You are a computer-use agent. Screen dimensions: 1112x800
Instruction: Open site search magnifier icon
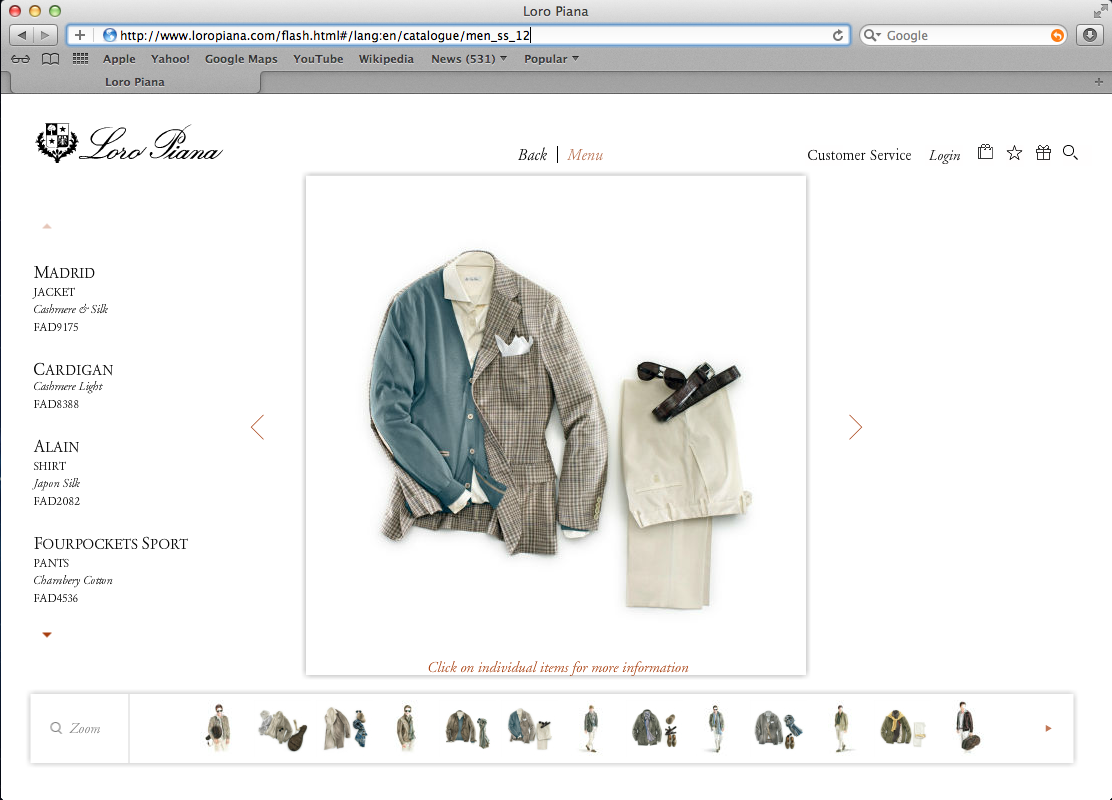tap(1070, 152)
